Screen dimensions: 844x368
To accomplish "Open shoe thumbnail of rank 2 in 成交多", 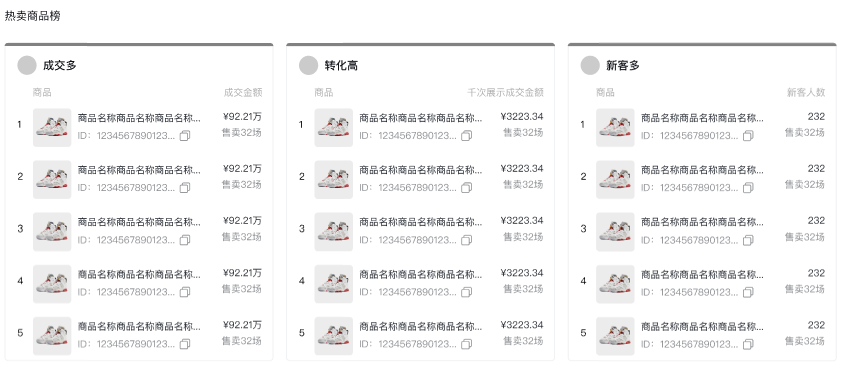I will click(52, 180).
